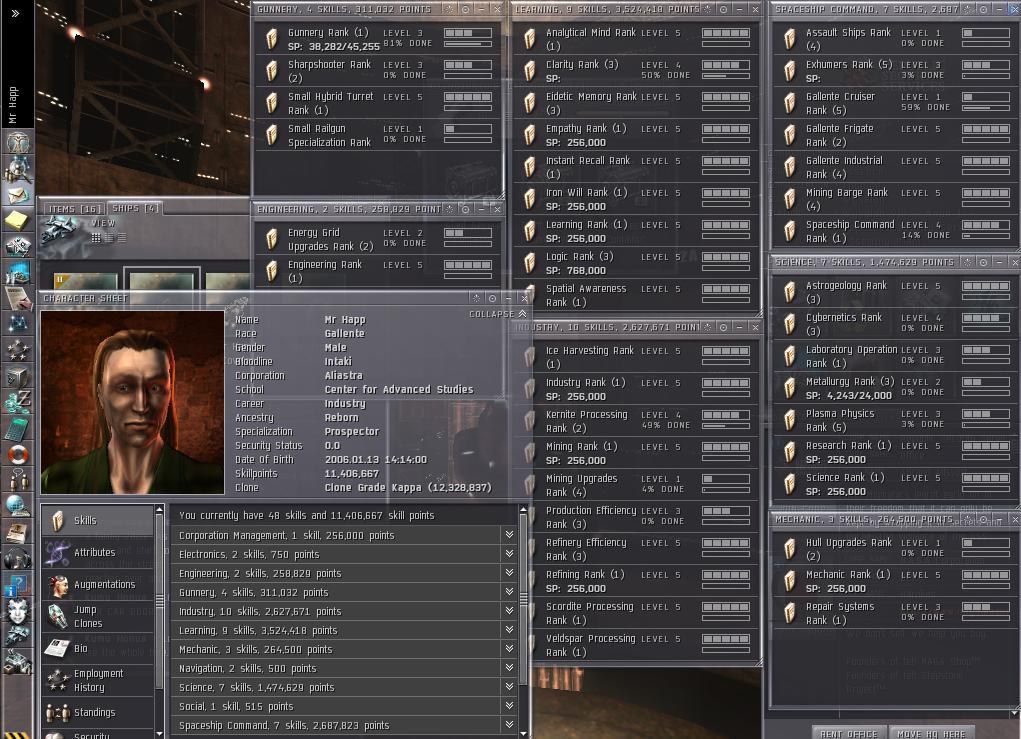Image resolution: width=1021 pixels, height=739 pixels.
Task: Open the Assets cube icon
Action: 18,376
